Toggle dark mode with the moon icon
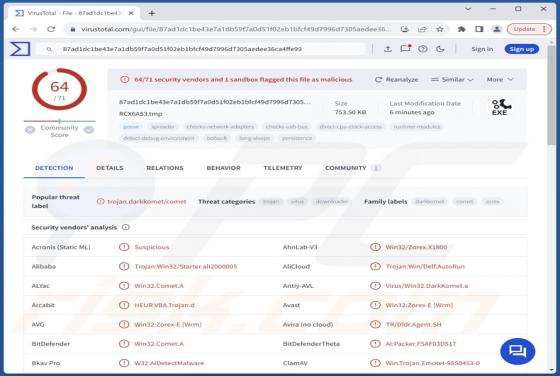Image resolution: width=560 pixels, height=376 pixels. pyautogui.click(x=440, y=49)
